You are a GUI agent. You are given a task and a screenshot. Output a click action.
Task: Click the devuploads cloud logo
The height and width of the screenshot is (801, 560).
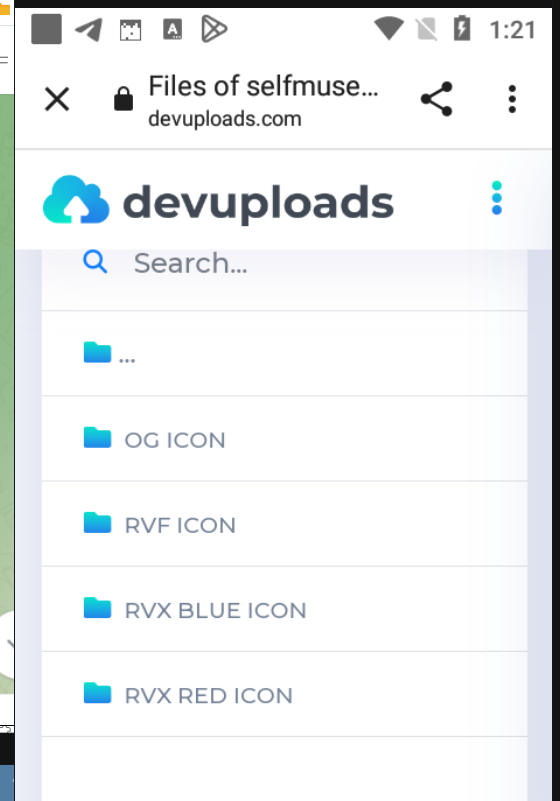(x=76, y=200)
